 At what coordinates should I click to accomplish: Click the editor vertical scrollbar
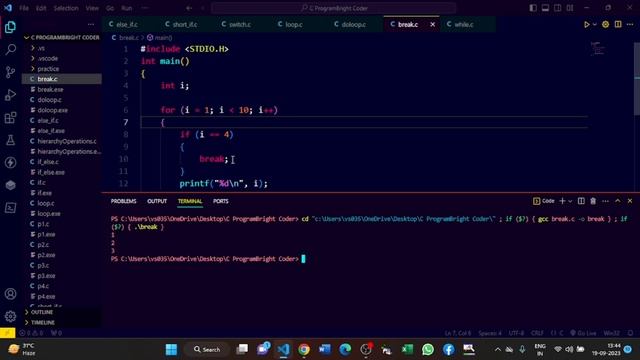point(637,78)
